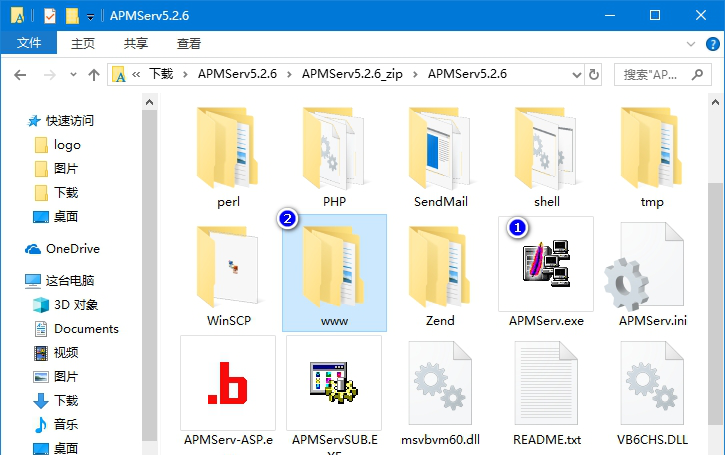
Task: Go forward with the Forward arrow
Action: (x=49, y=74)
